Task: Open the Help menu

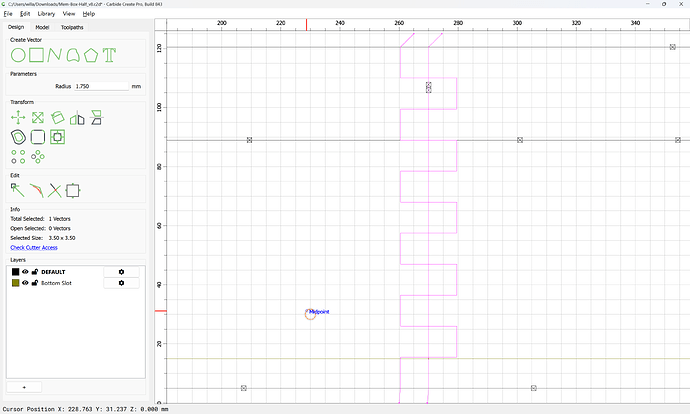Action: (88, 14)
